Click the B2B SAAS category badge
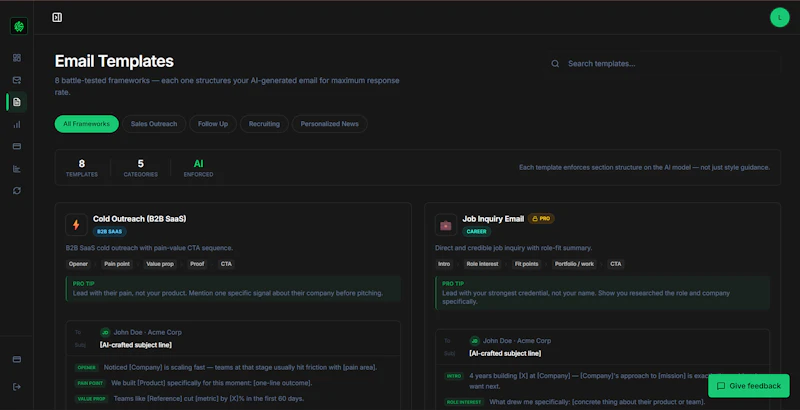 [x=109, y=232]
